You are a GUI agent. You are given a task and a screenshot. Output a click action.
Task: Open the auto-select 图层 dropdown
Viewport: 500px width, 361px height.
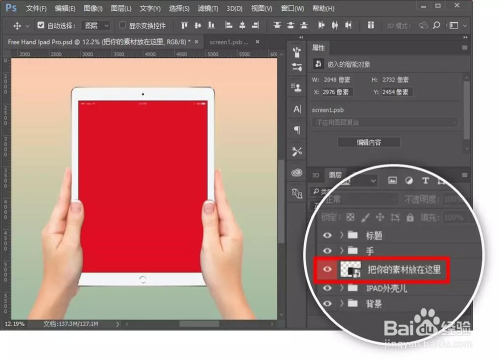(96, 26)
